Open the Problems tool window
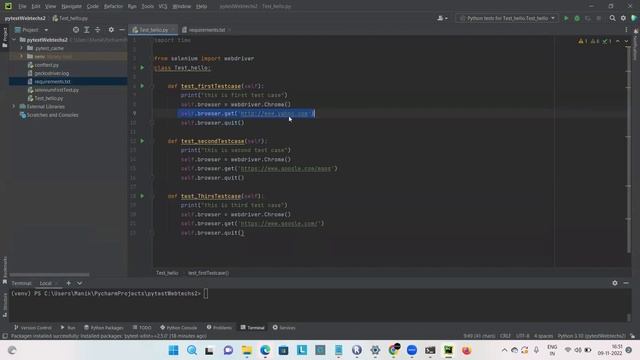640x360 pixels. click(219, 327)
